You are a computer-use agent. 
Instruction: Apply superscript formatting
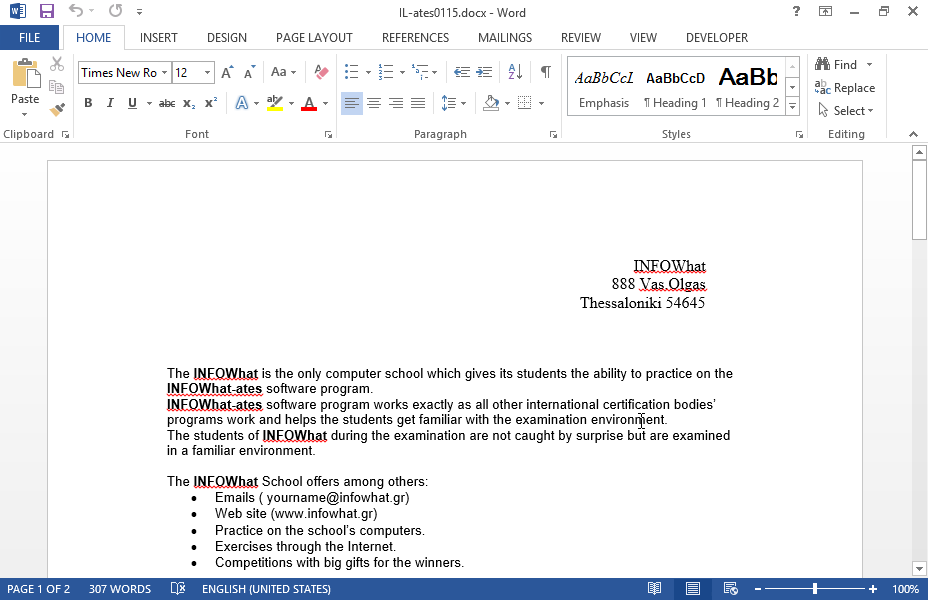(211, 103)
